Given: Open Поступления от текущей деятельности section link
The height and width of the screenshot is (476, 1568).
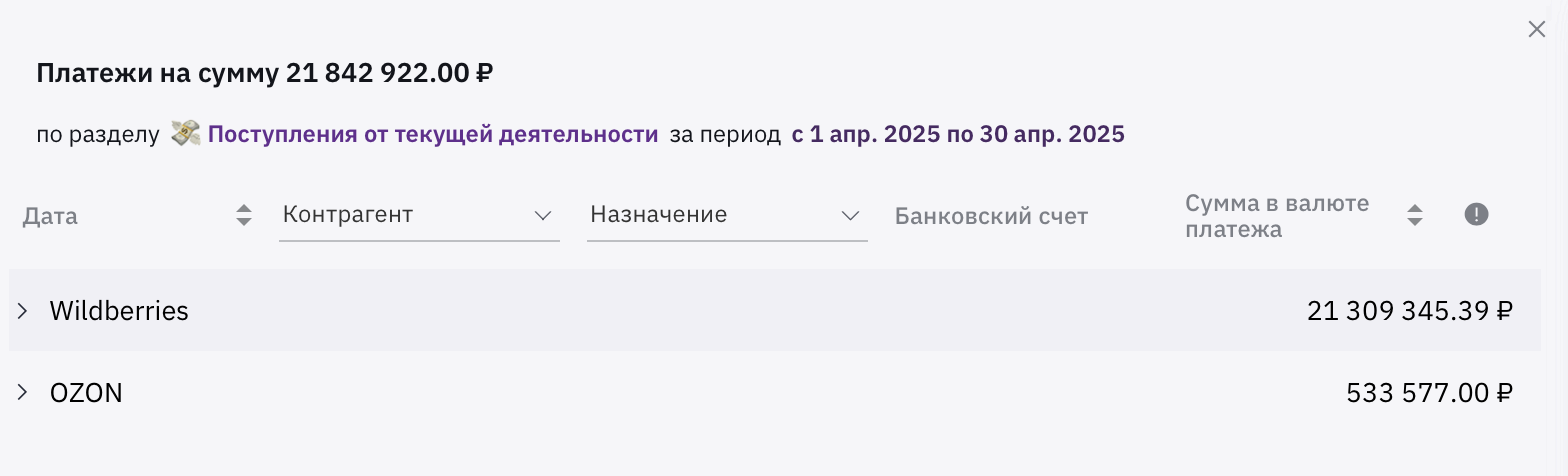Looking at the screenshot, I should click(433, 134).
